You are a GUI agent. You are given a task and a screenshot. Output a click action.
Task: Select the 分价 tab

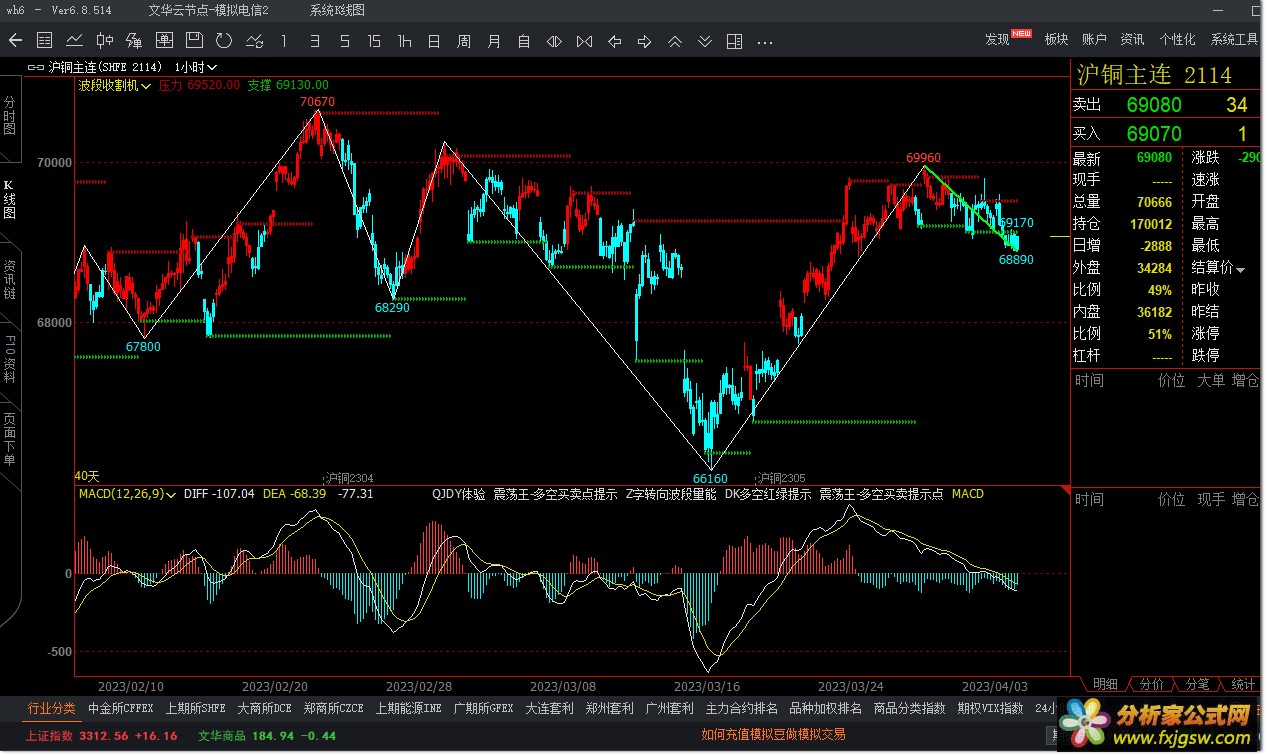click(x=1151, y=684)
